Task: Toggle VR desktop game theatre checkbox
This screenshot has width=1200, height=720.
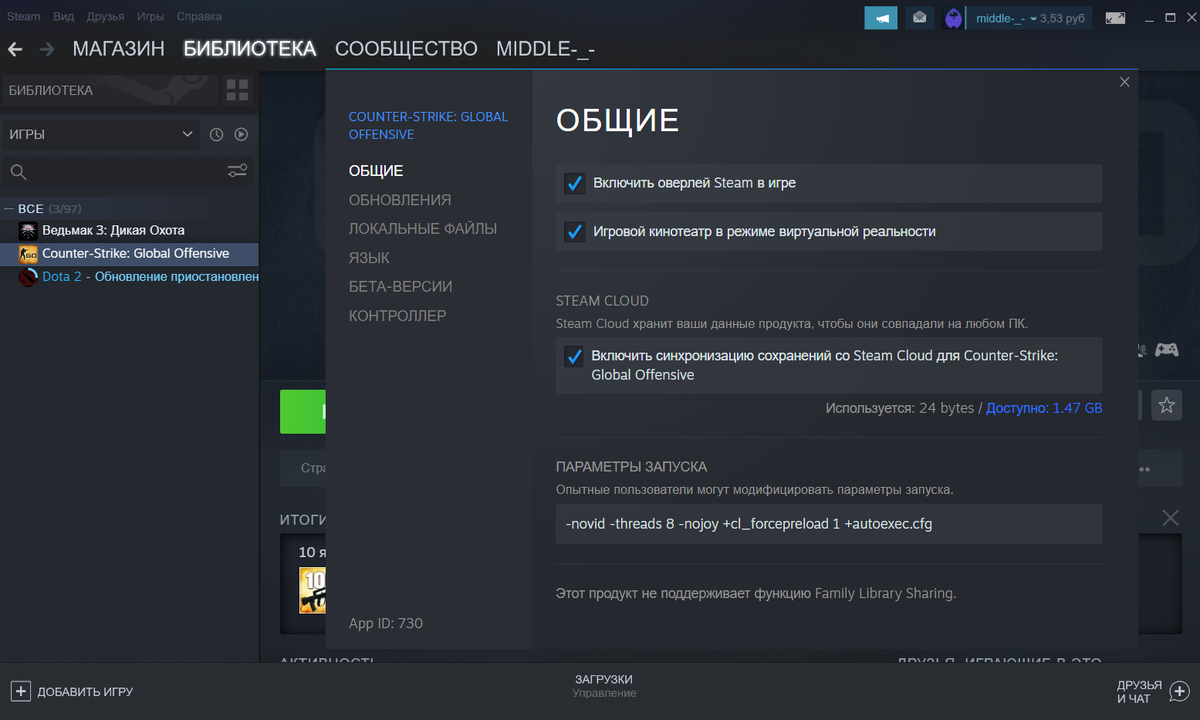Action: (574, 232)
